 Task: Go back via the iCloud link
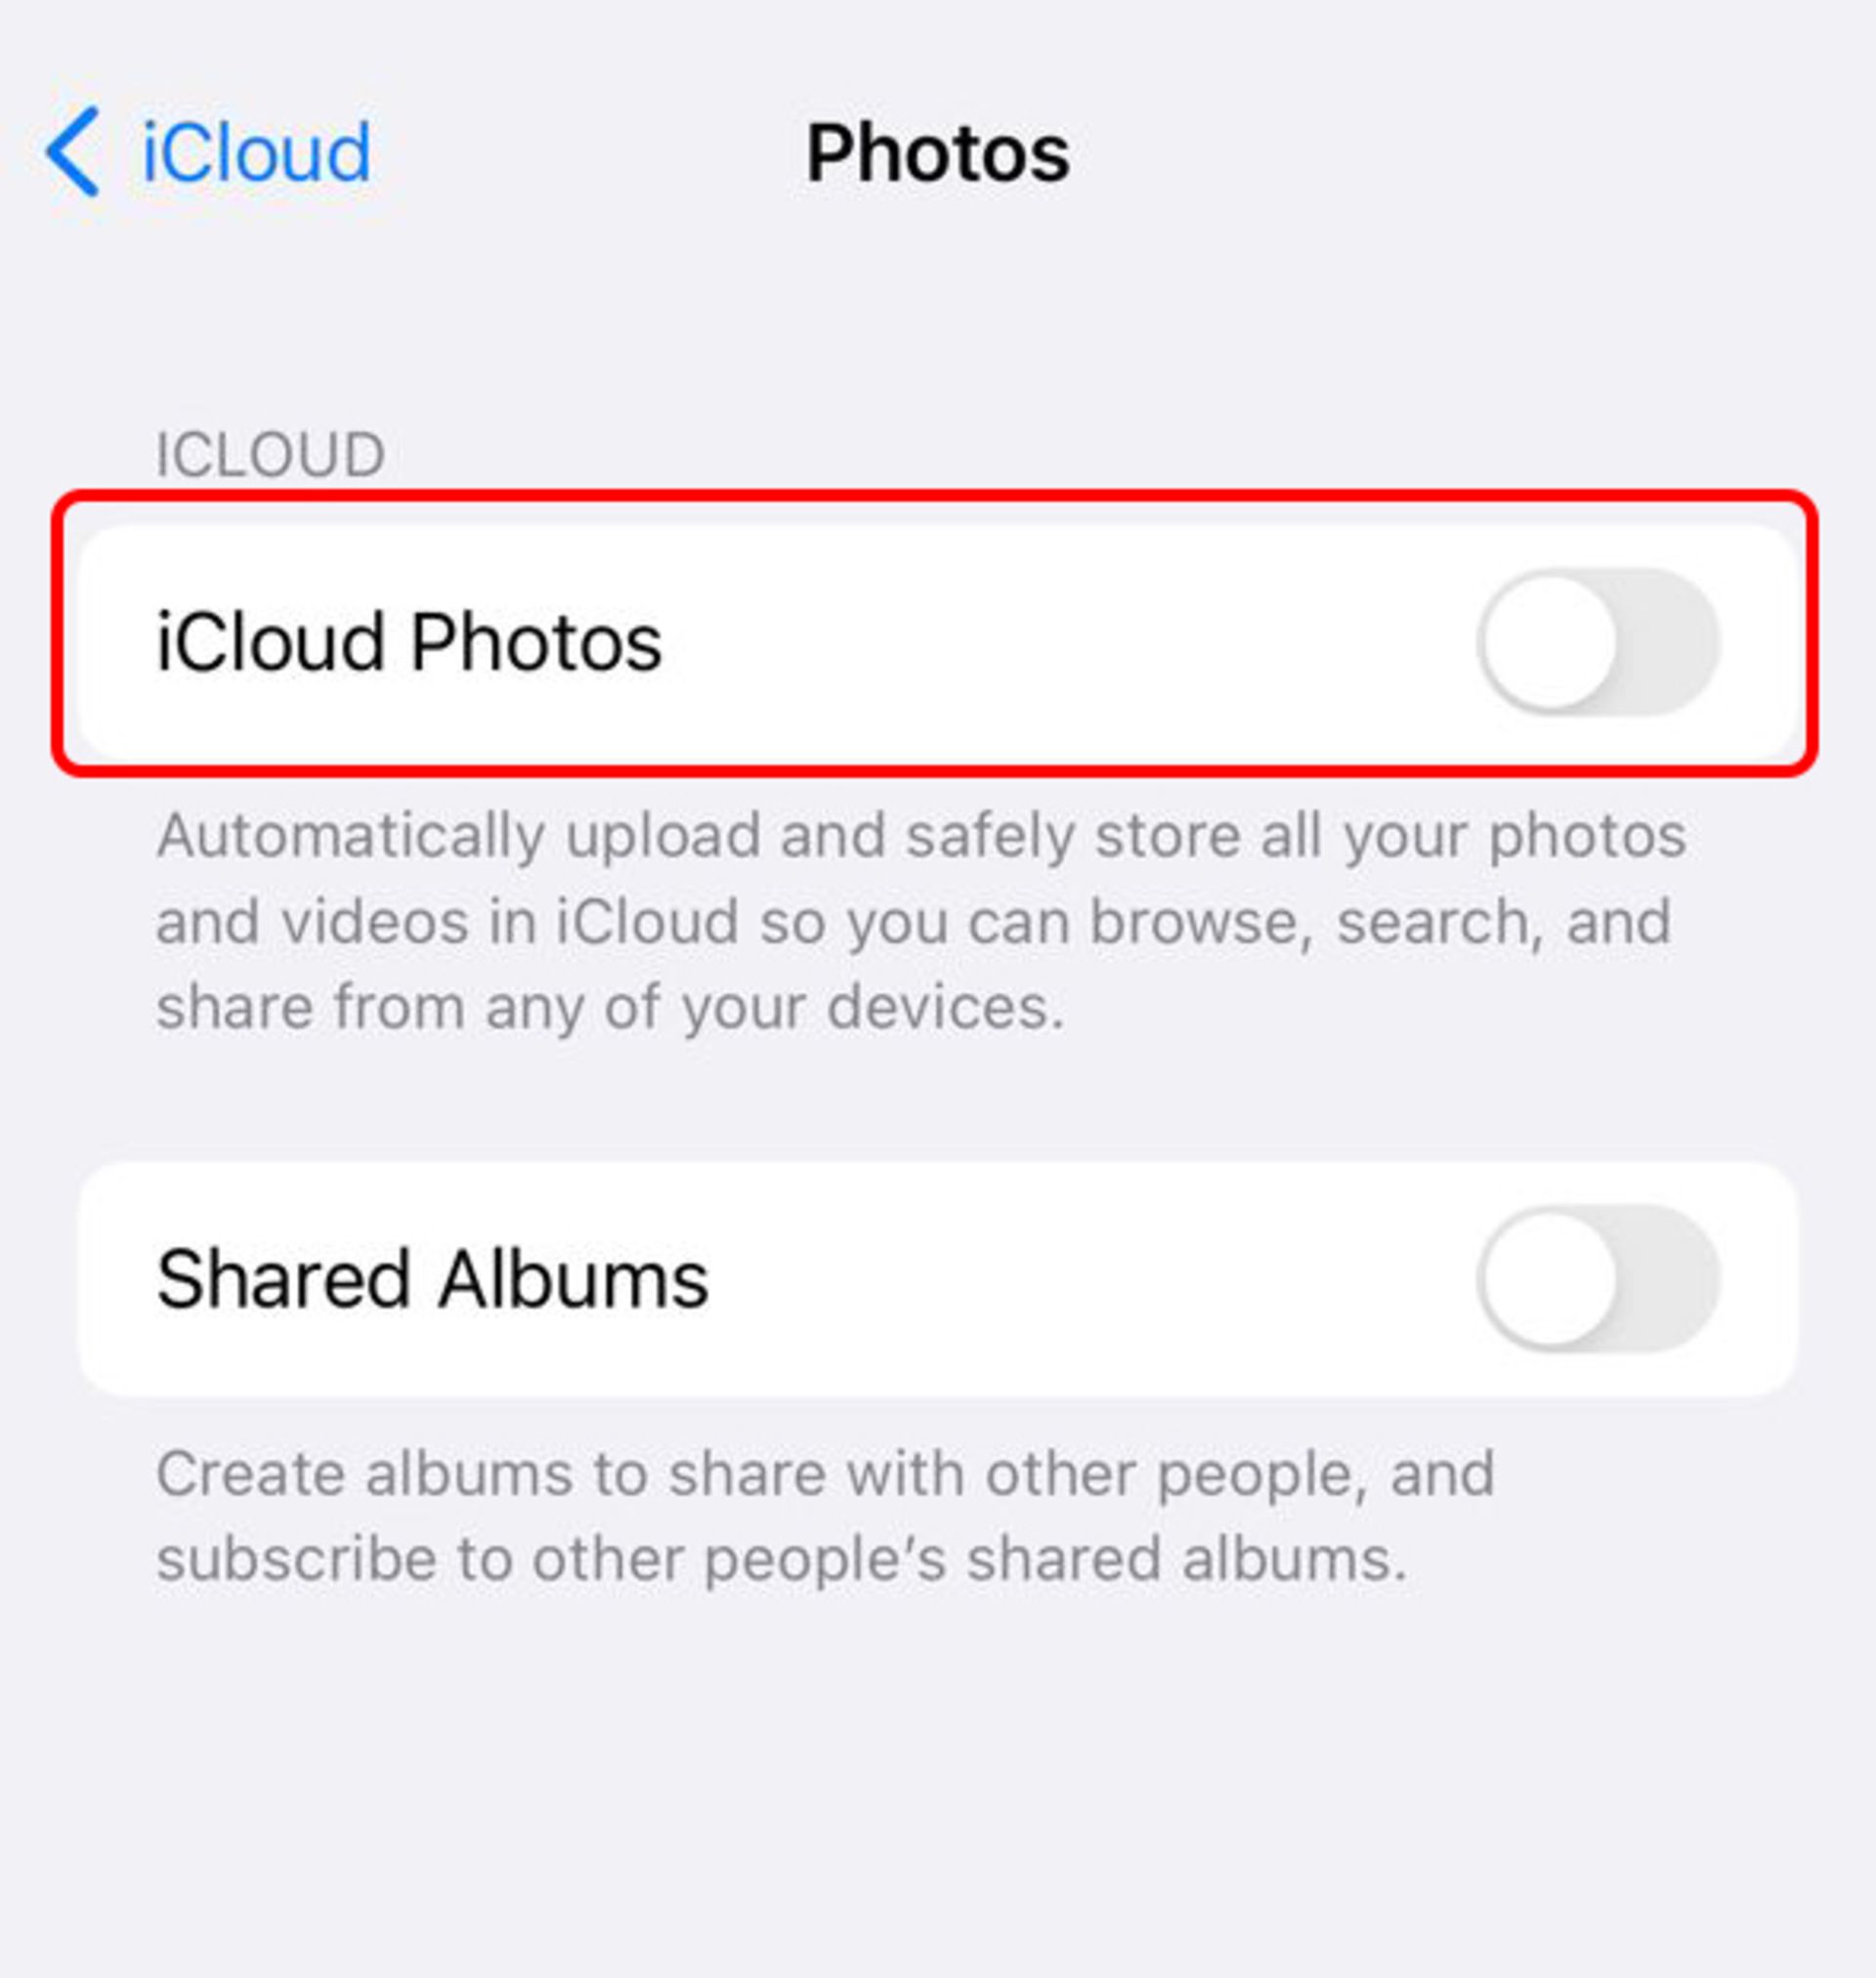click(x=256, y=152)
